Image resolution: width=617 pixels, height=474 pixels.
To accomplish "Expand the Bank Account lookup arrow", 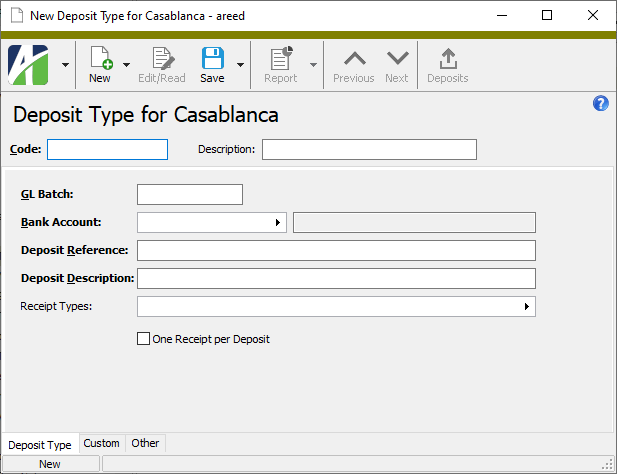I will [278, 223].
